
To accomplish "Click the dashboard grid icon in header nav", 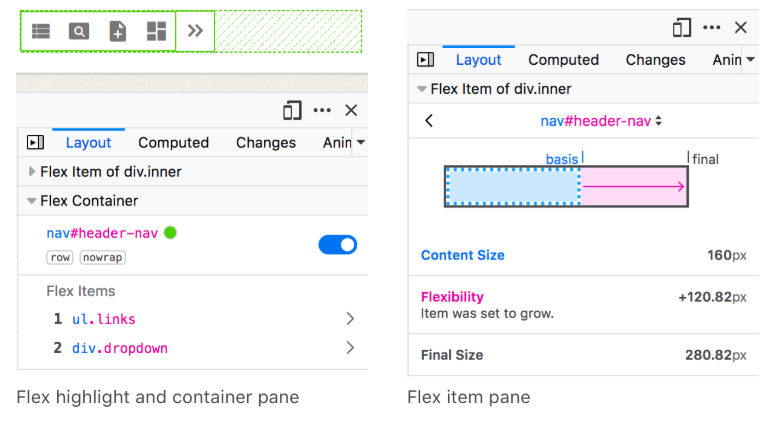I will 156,31.
